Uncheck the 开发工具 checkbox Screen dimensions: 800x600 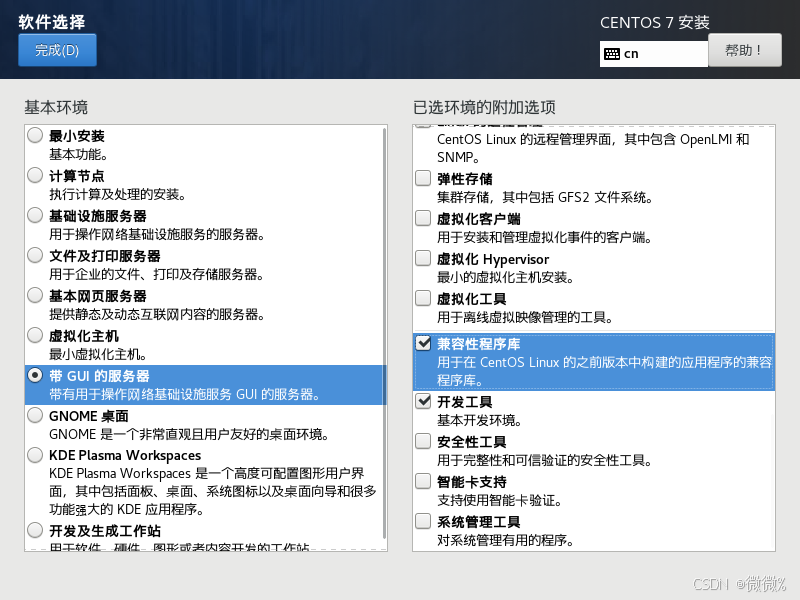(423, 401)
